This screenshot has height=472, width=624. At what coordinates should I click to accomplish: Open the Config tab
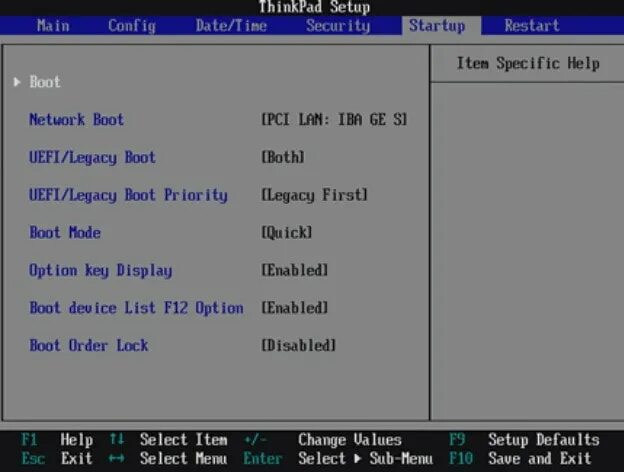click(132, 26)
